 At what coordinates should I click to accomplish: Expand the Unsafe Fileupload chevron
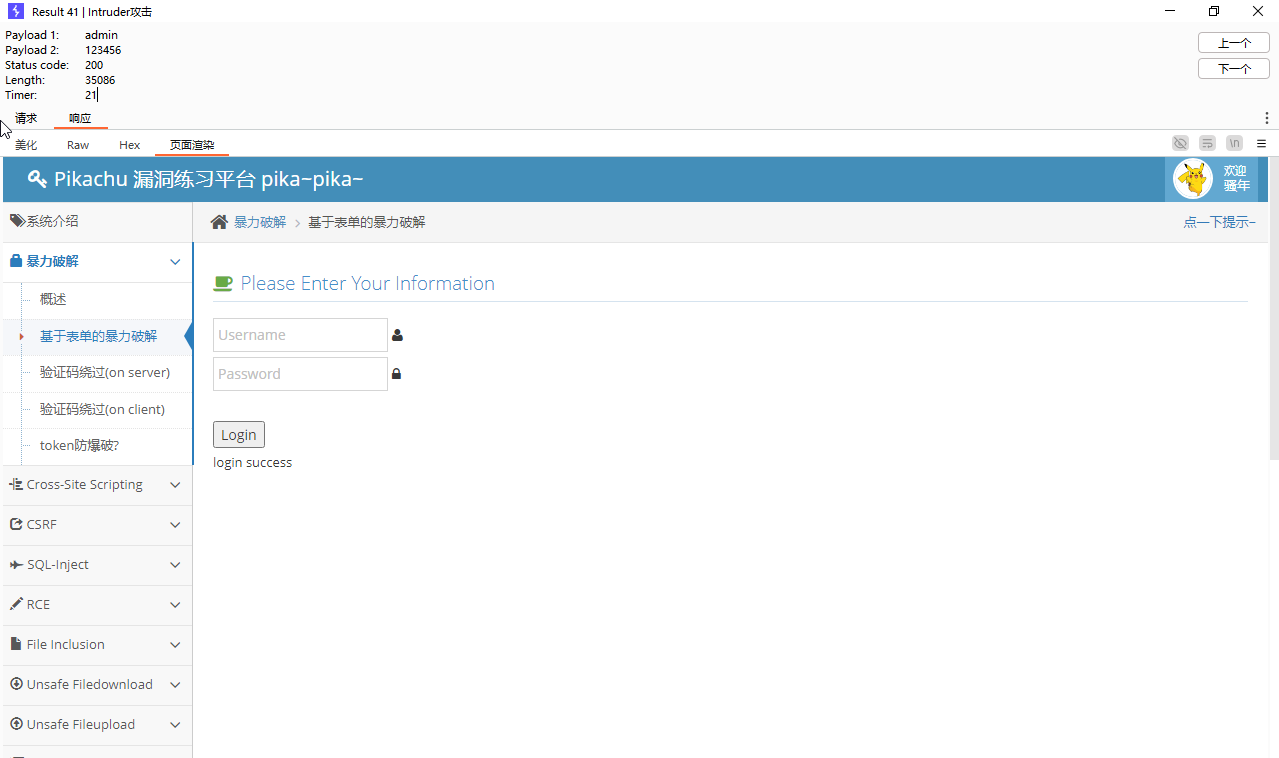(x=175, y=725)
